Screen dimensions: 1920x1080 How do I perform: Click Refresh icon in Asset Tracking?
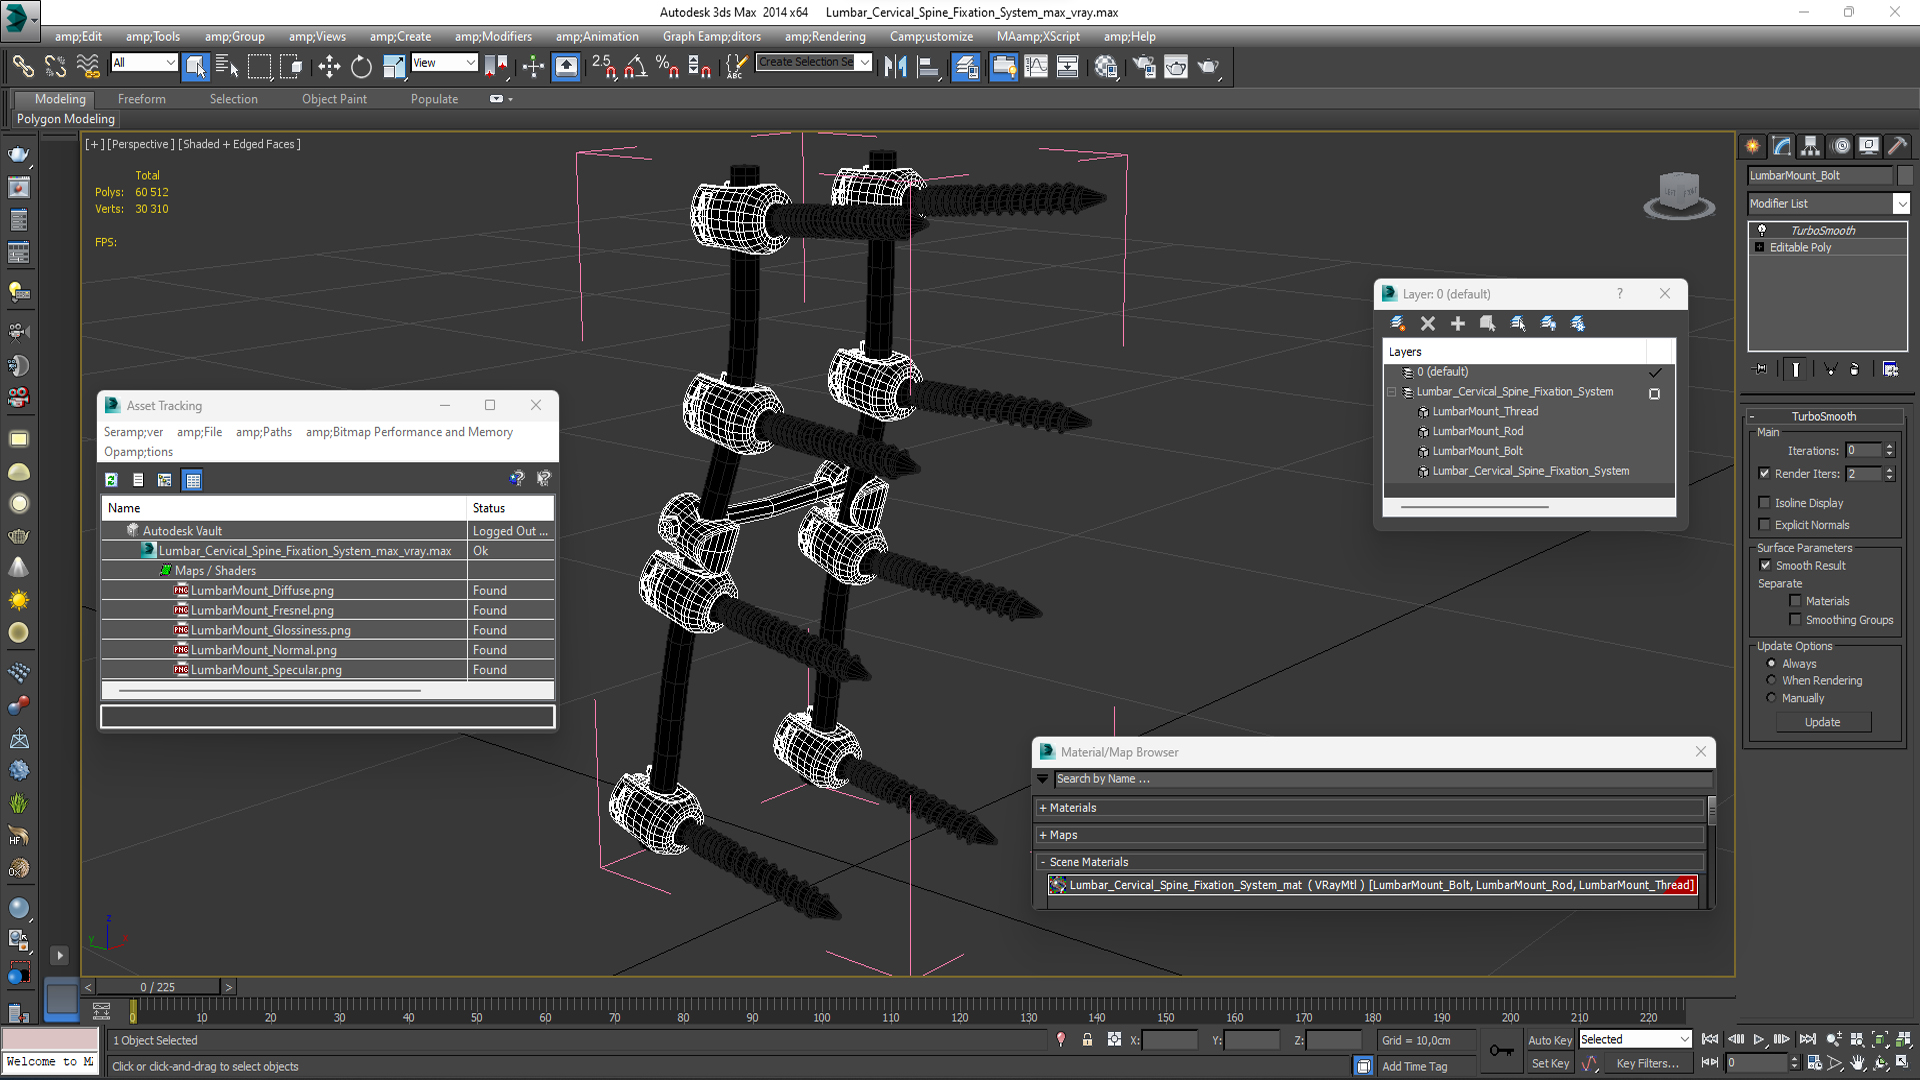(x=111, y=480)
